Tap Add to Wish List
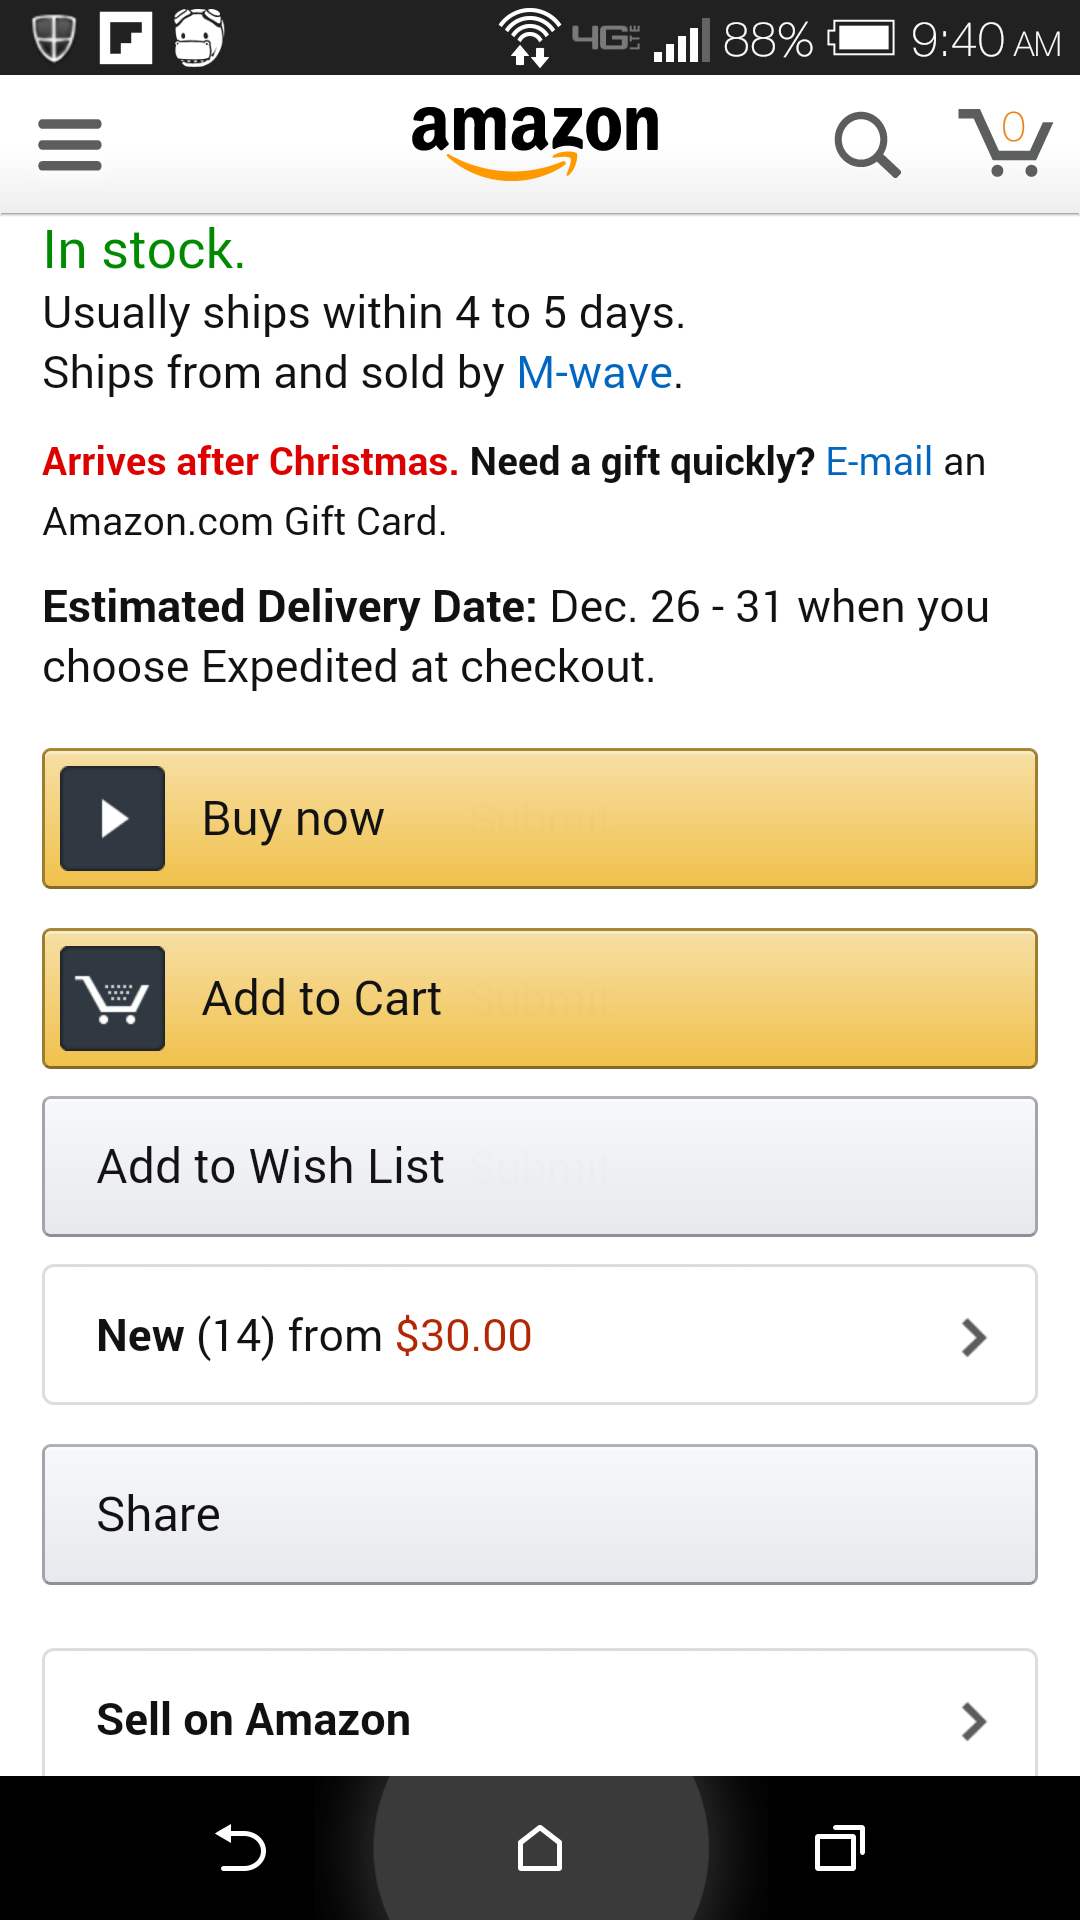Image resolution: width=1080 pixels, height=1920 pixels. 540,1166
